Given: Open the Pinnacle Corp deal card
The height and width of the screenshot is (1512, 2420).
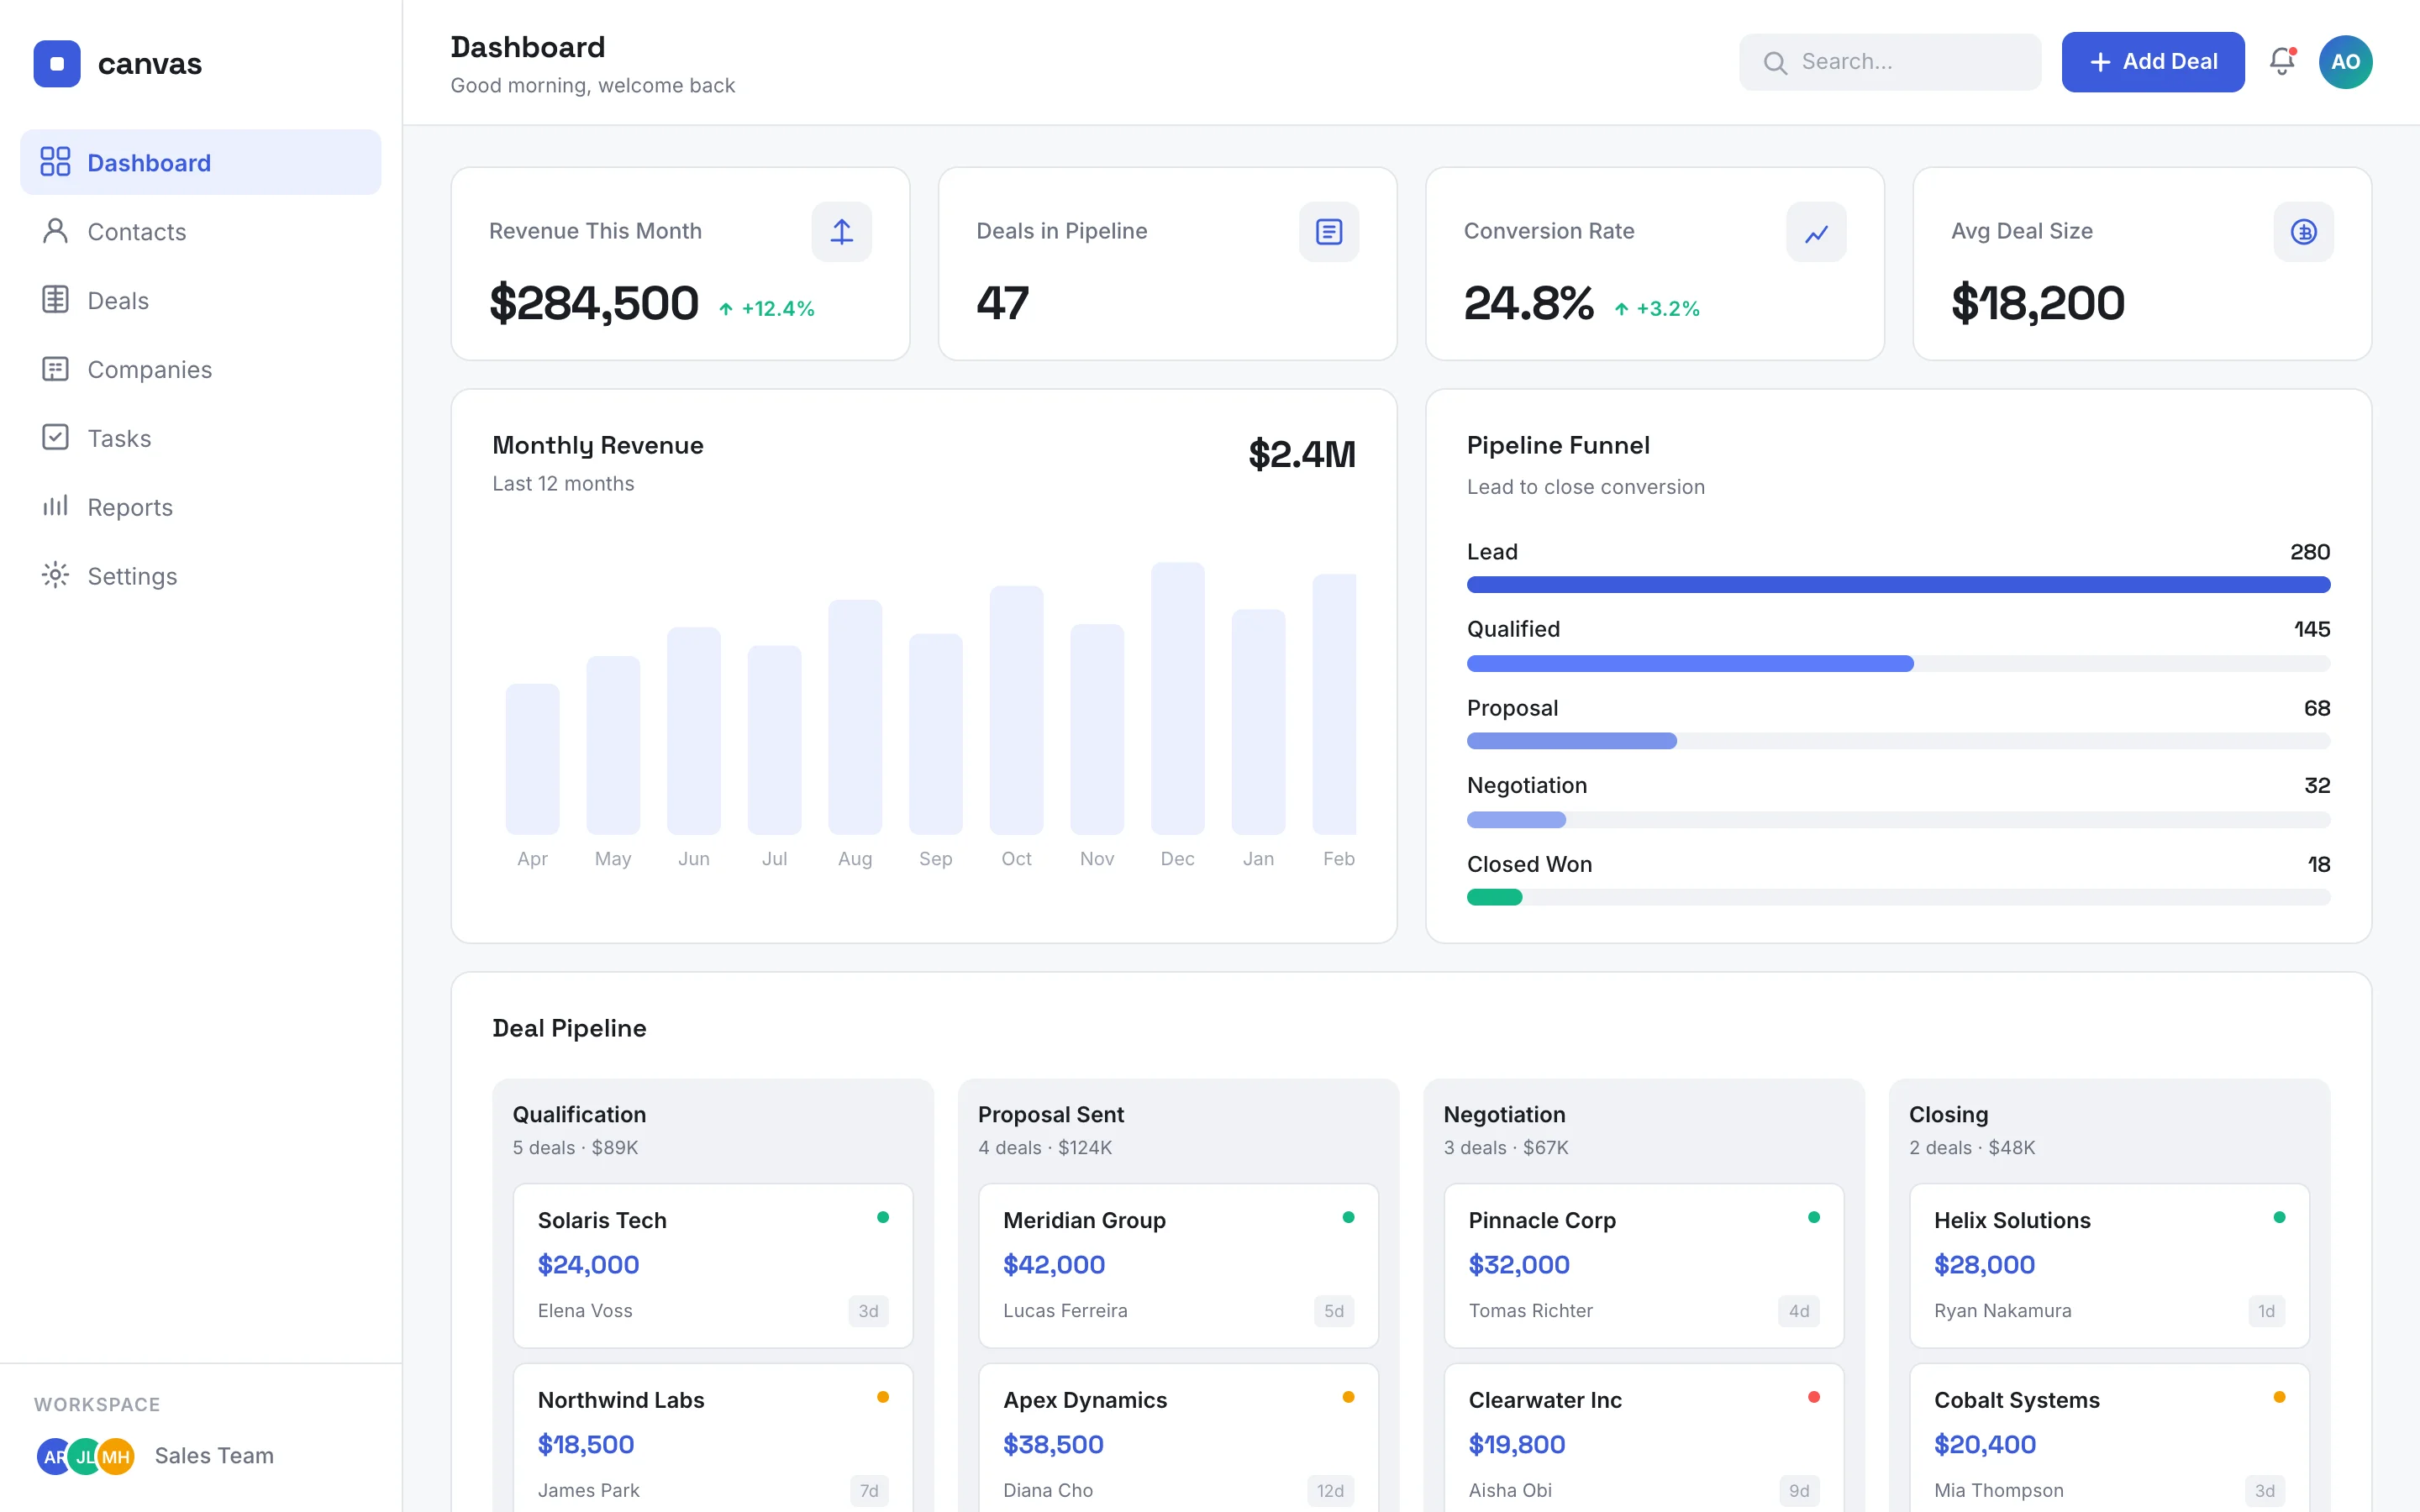Looking at the screenshot, I should [x=1644, y=1265].
